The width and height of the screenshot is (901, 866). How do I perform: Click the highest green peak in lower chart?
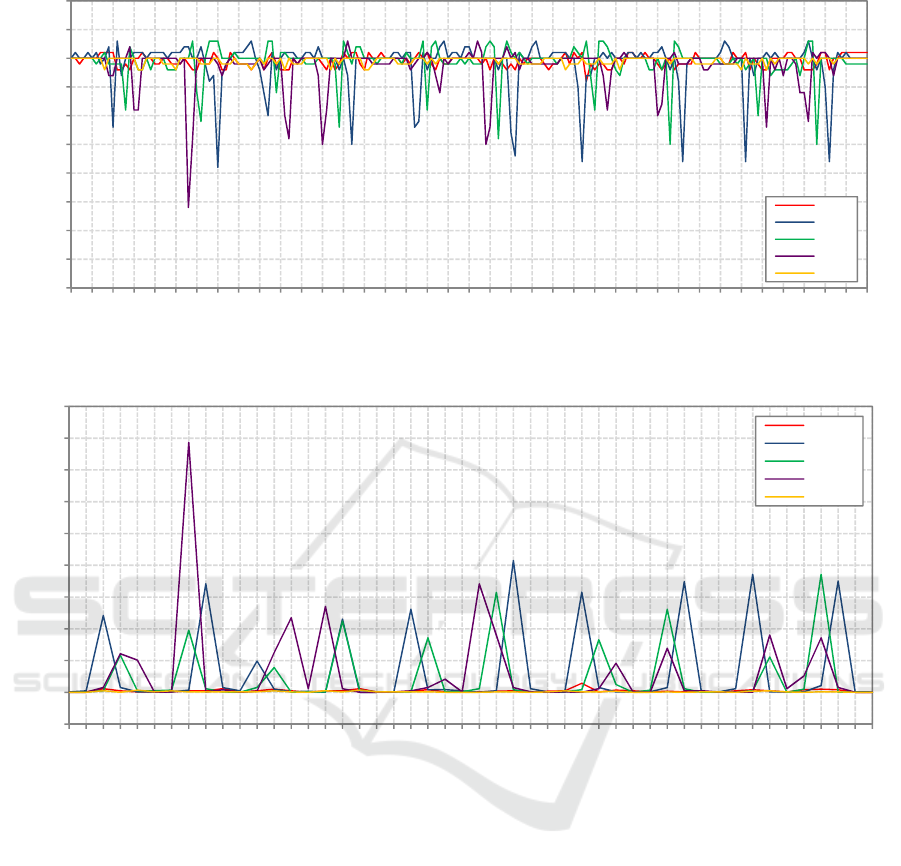pos(821,575)
